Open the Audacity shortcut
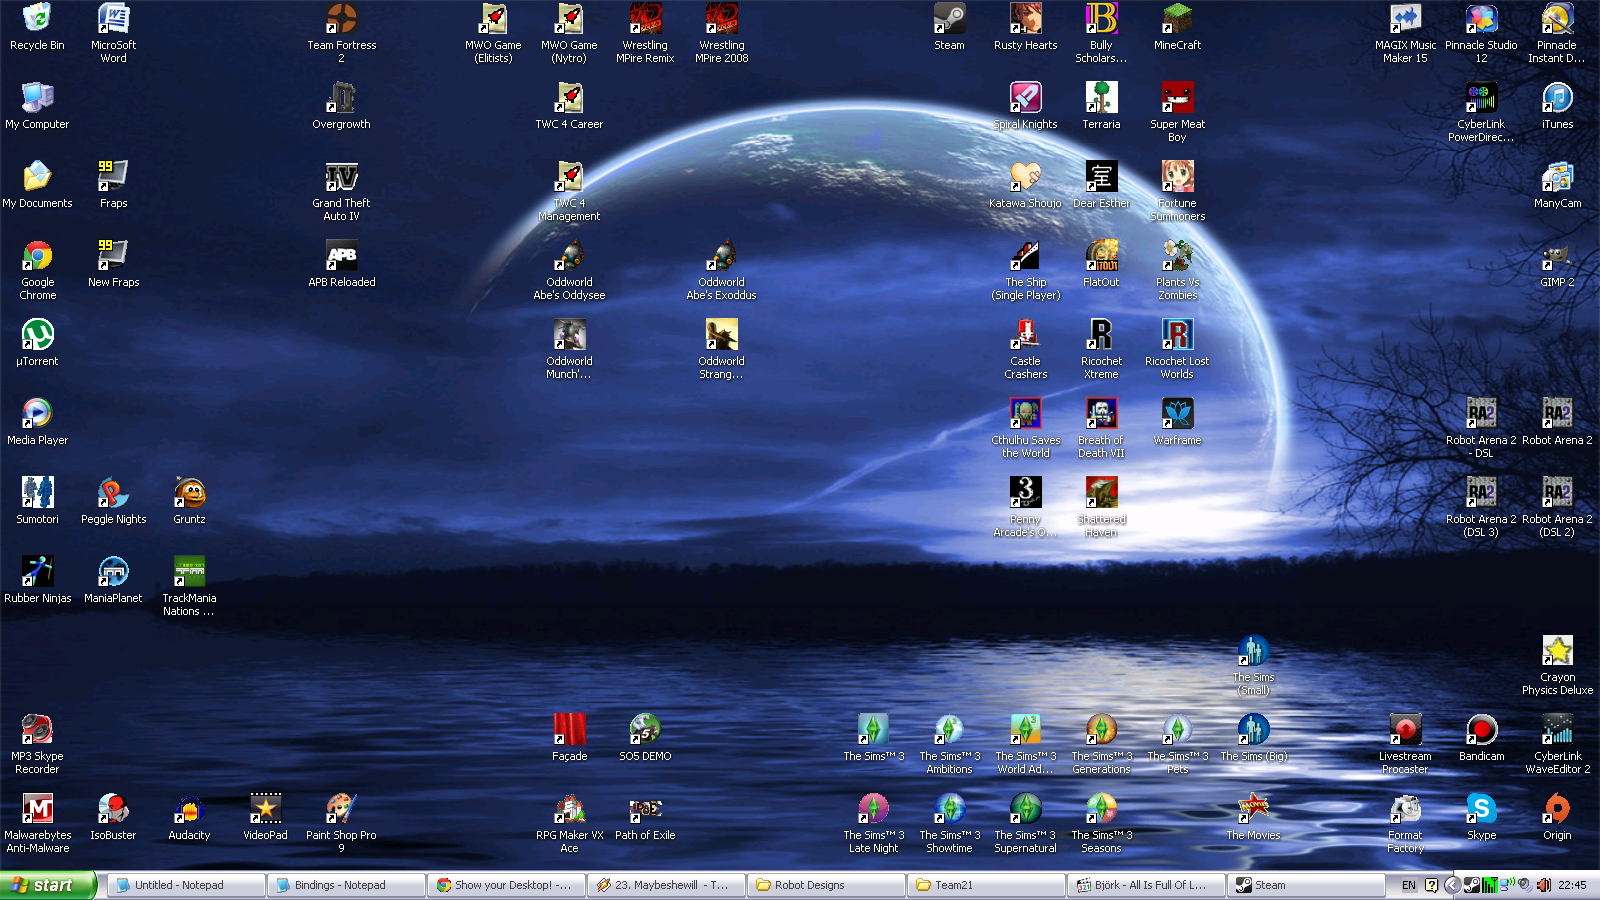 click(189, 810)
